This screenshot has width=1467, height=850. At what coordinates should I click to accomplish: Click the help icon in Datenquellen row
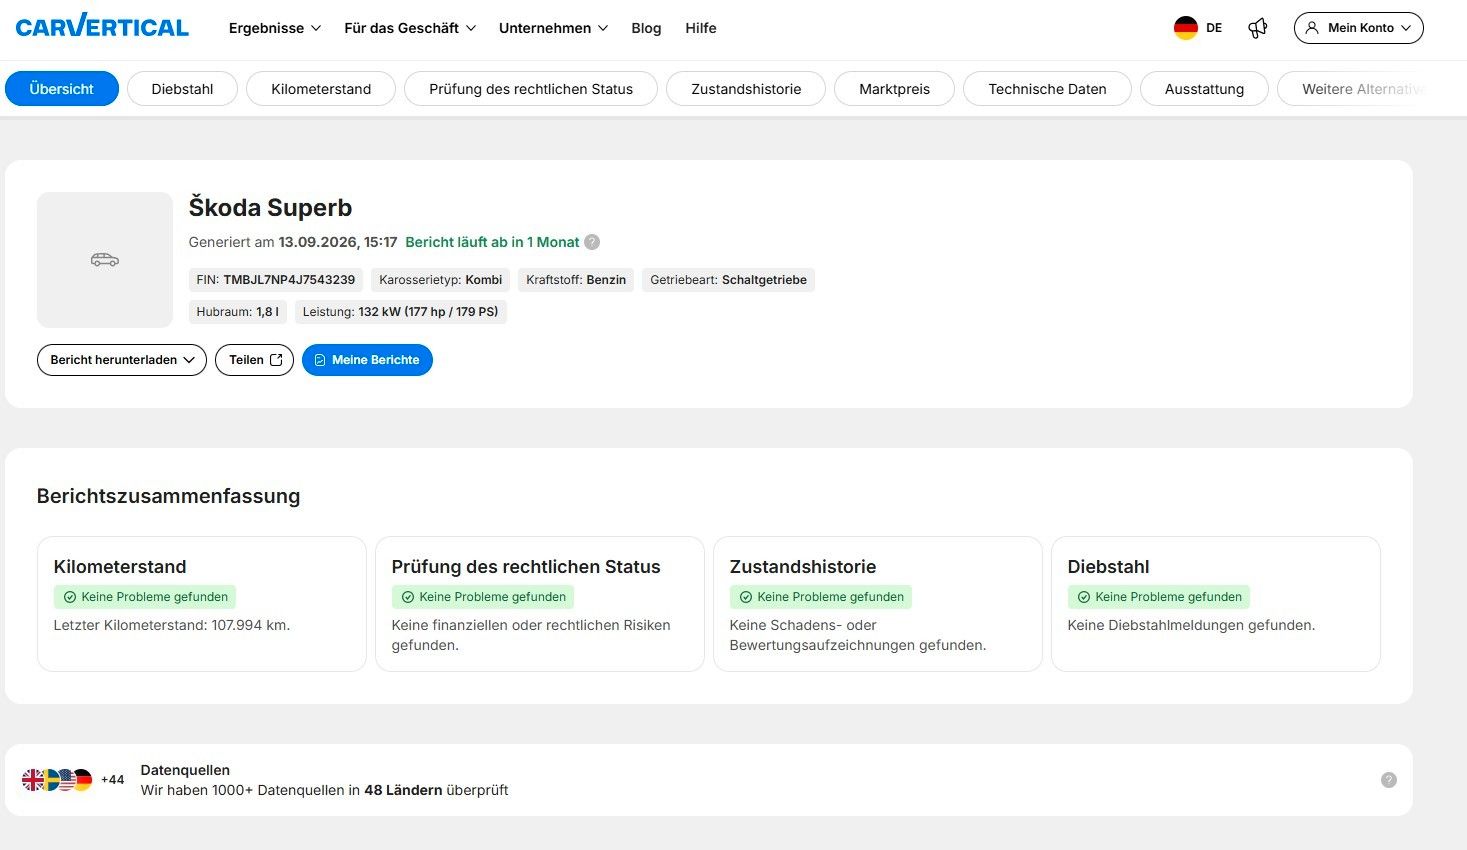click(1389, 780)
